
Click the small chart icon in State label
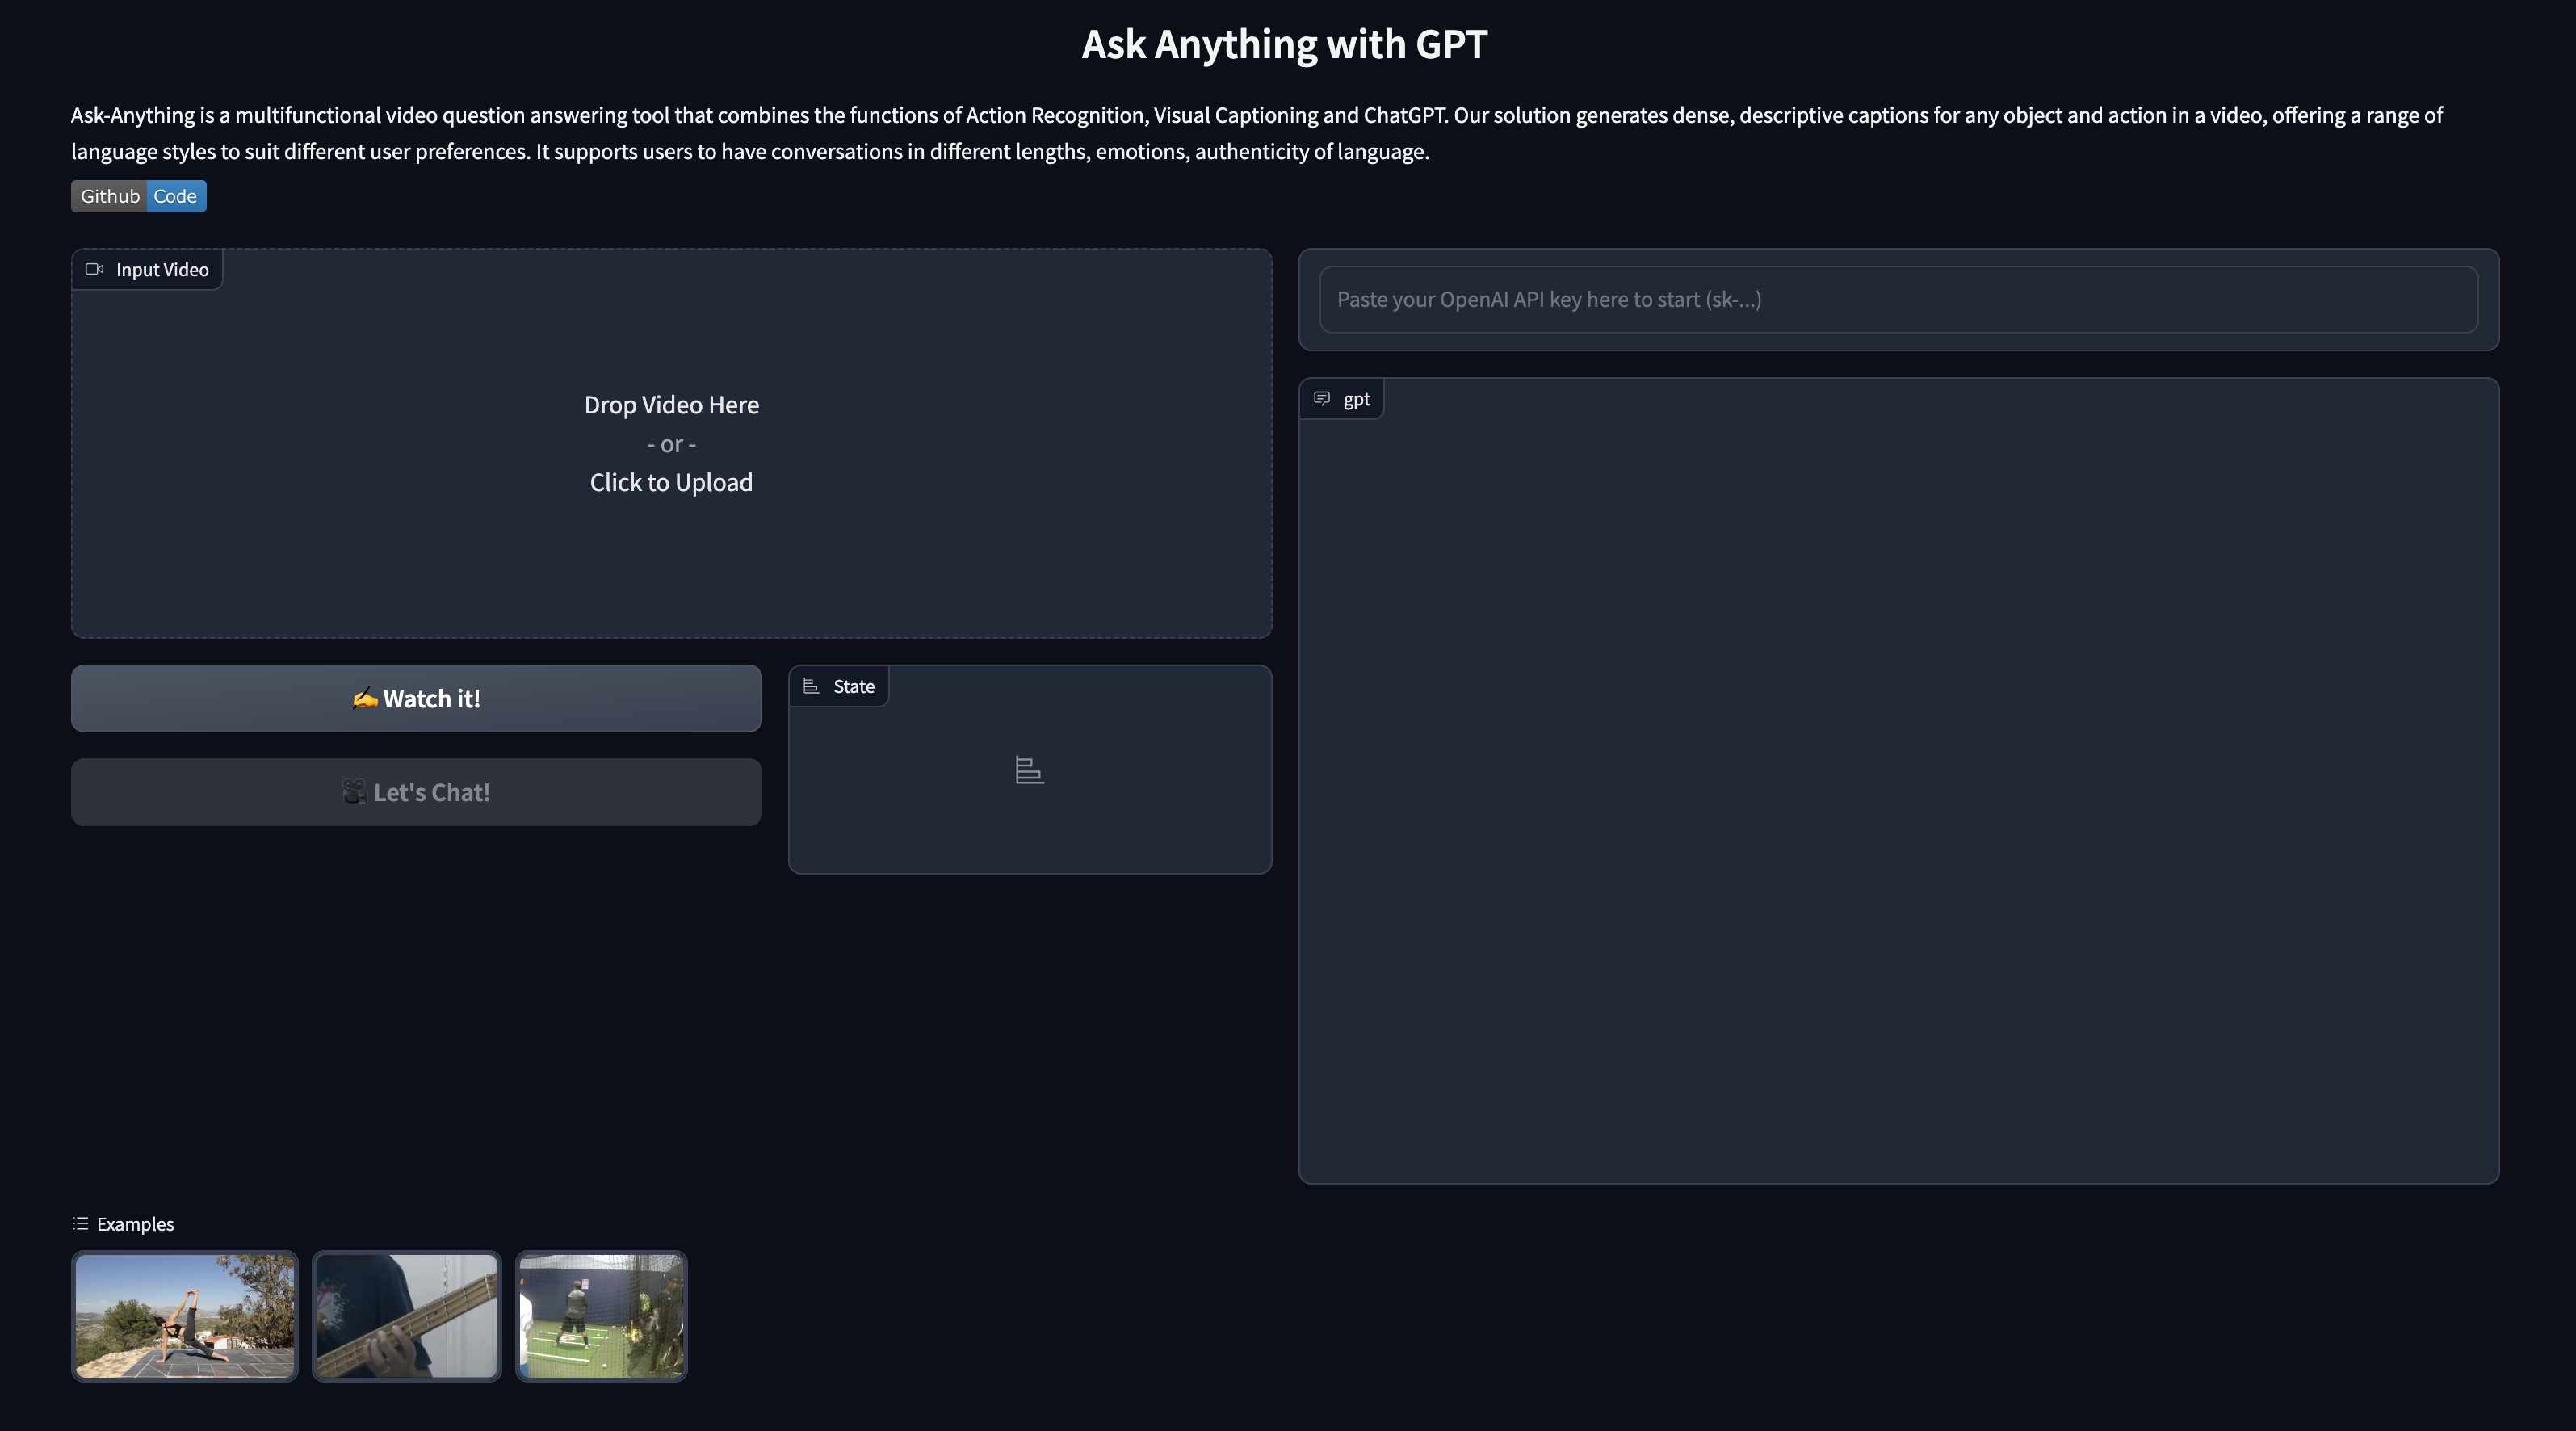(x=811, y=686)
